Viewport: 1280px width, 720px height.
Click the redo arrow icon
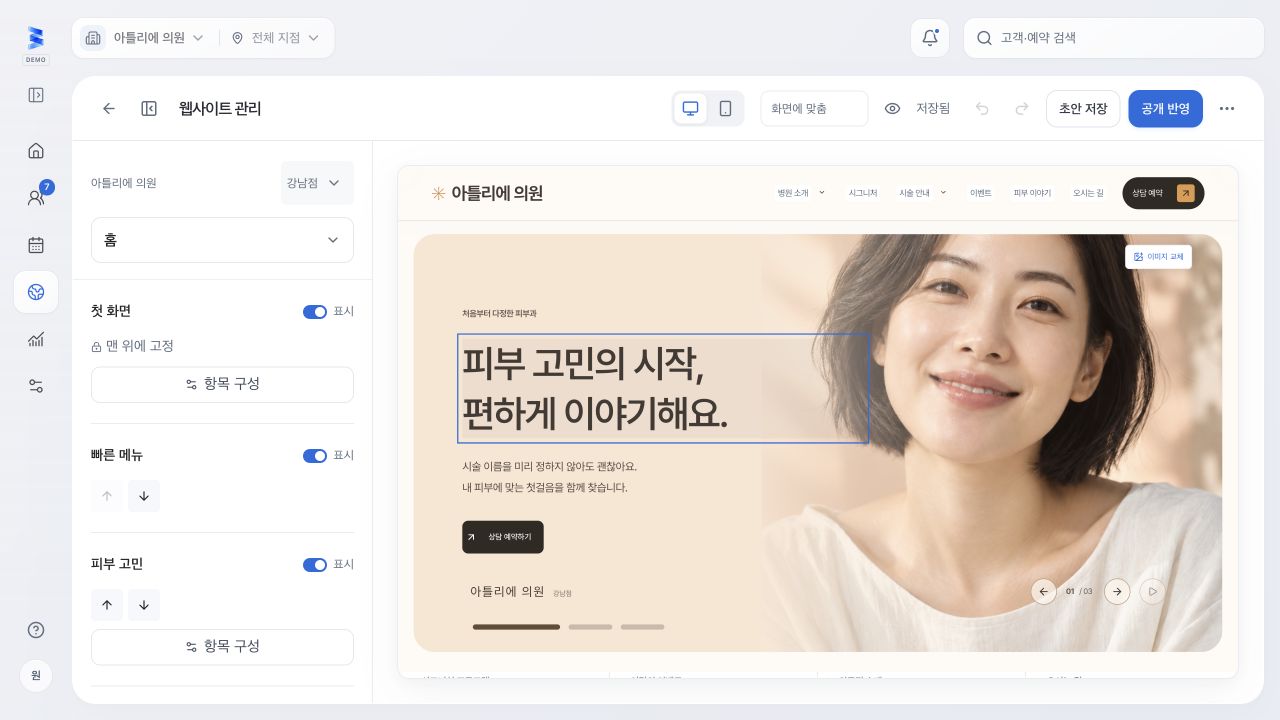[1022, 108]
